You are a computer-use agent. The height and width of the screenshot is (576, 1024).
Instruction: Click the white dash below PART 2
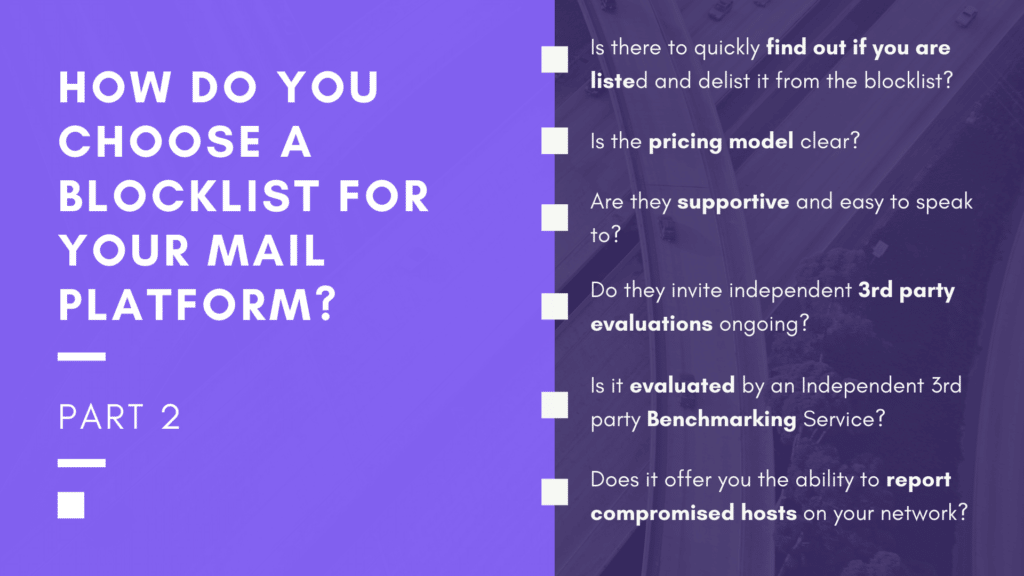pos(82,463)
